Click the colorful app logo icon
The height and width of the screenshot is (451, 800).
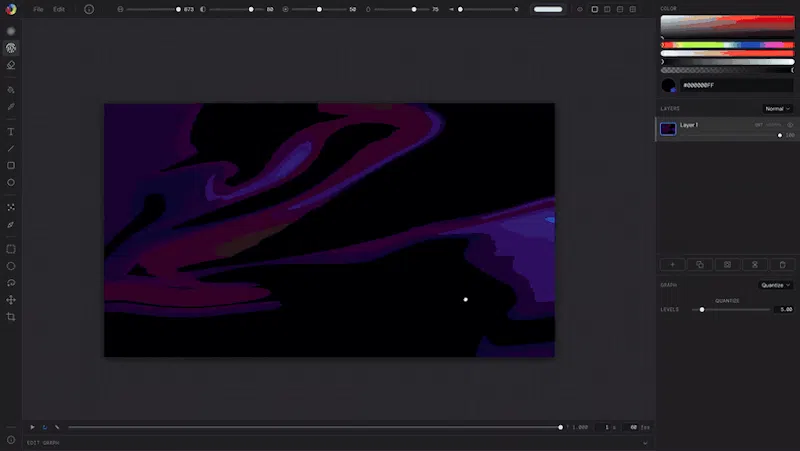(x=11, y=9)
